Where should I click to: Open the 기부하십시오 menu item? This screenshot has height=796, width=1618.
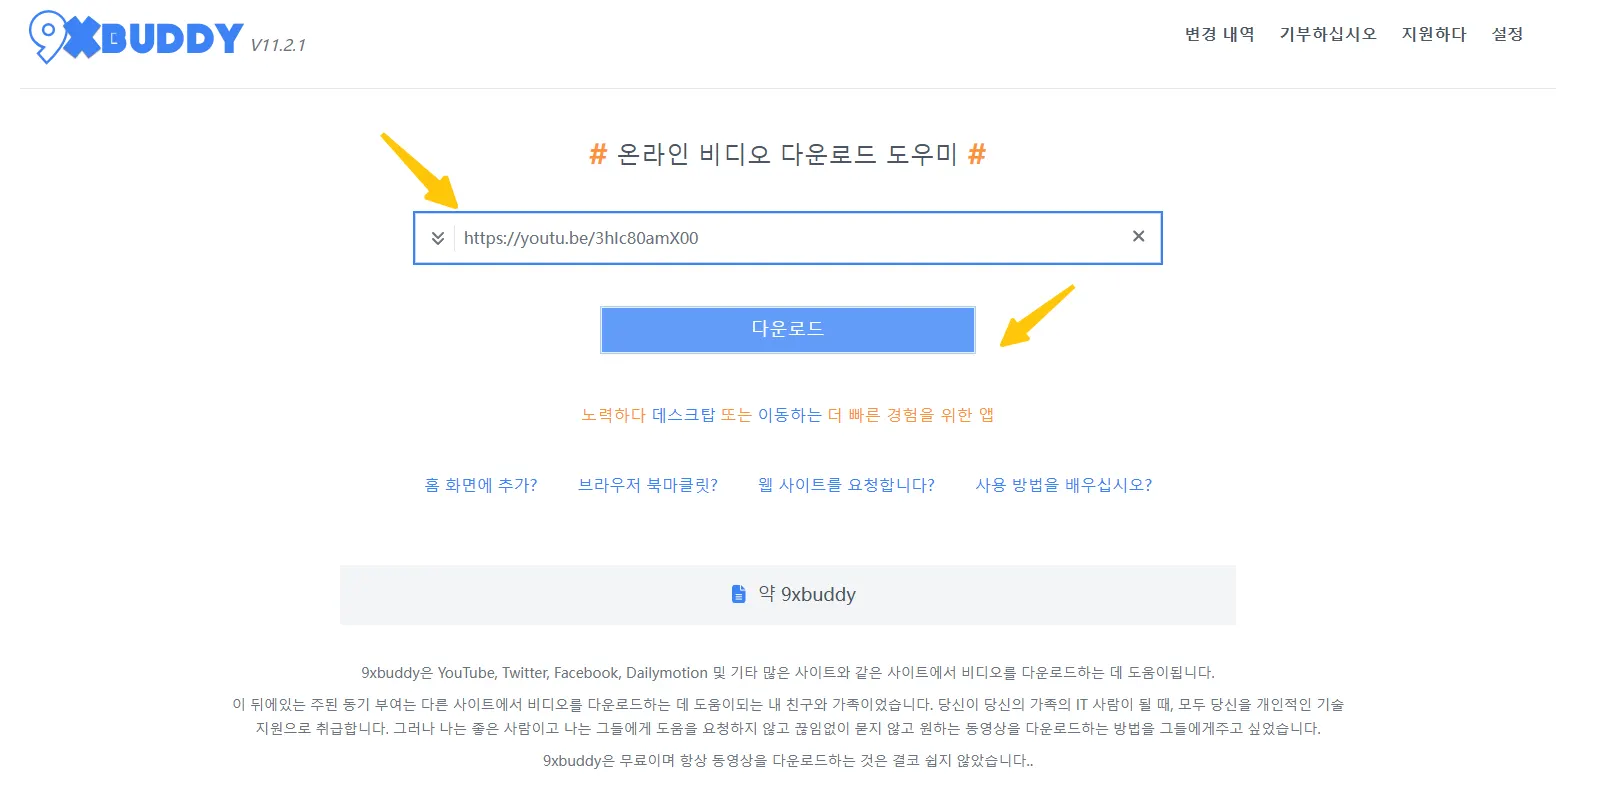click(x=1328, y=34)
